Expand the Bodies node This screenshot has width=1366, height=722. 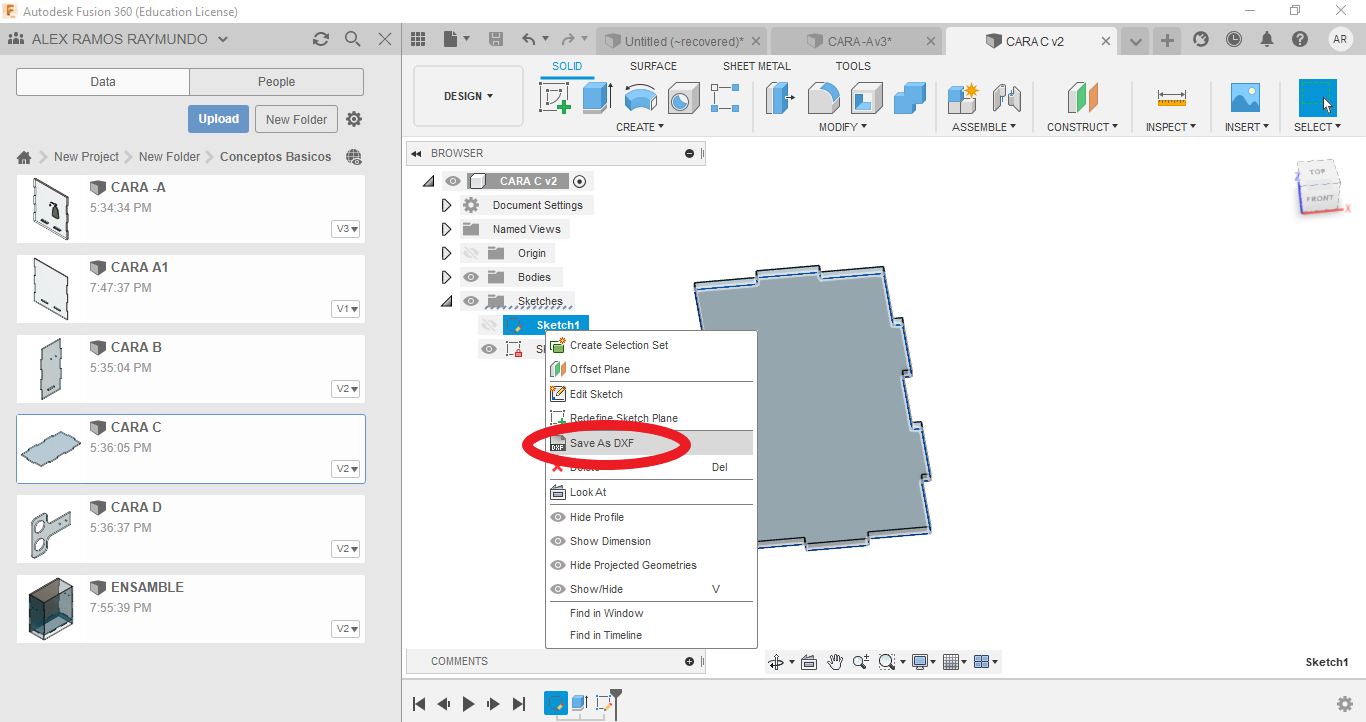pos(447,277)
